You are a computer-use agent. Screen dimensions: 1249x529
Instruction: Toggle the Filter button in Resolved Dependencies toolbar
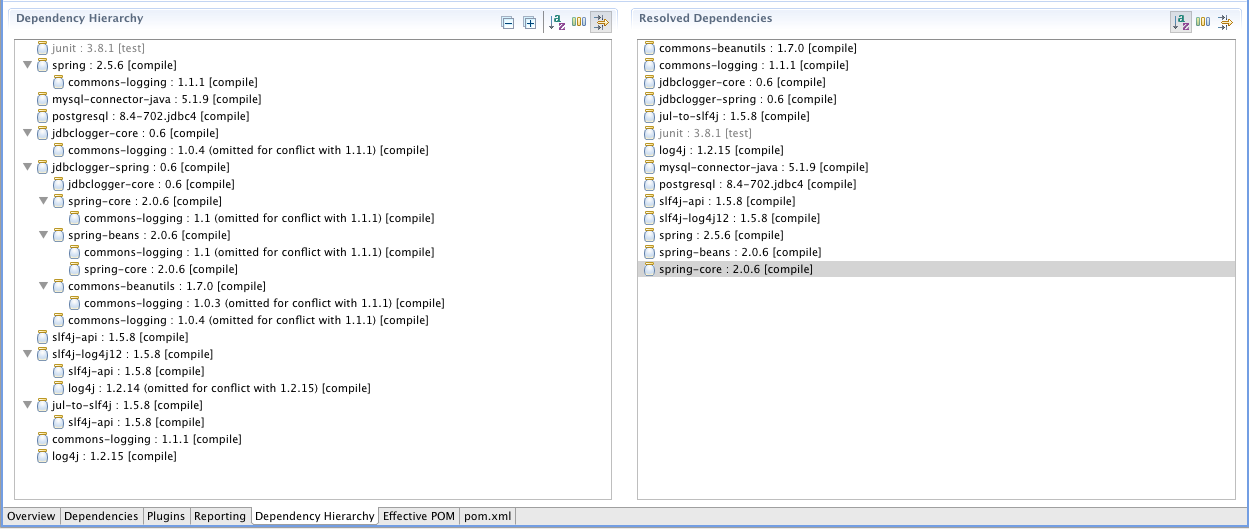(1225, 22)
